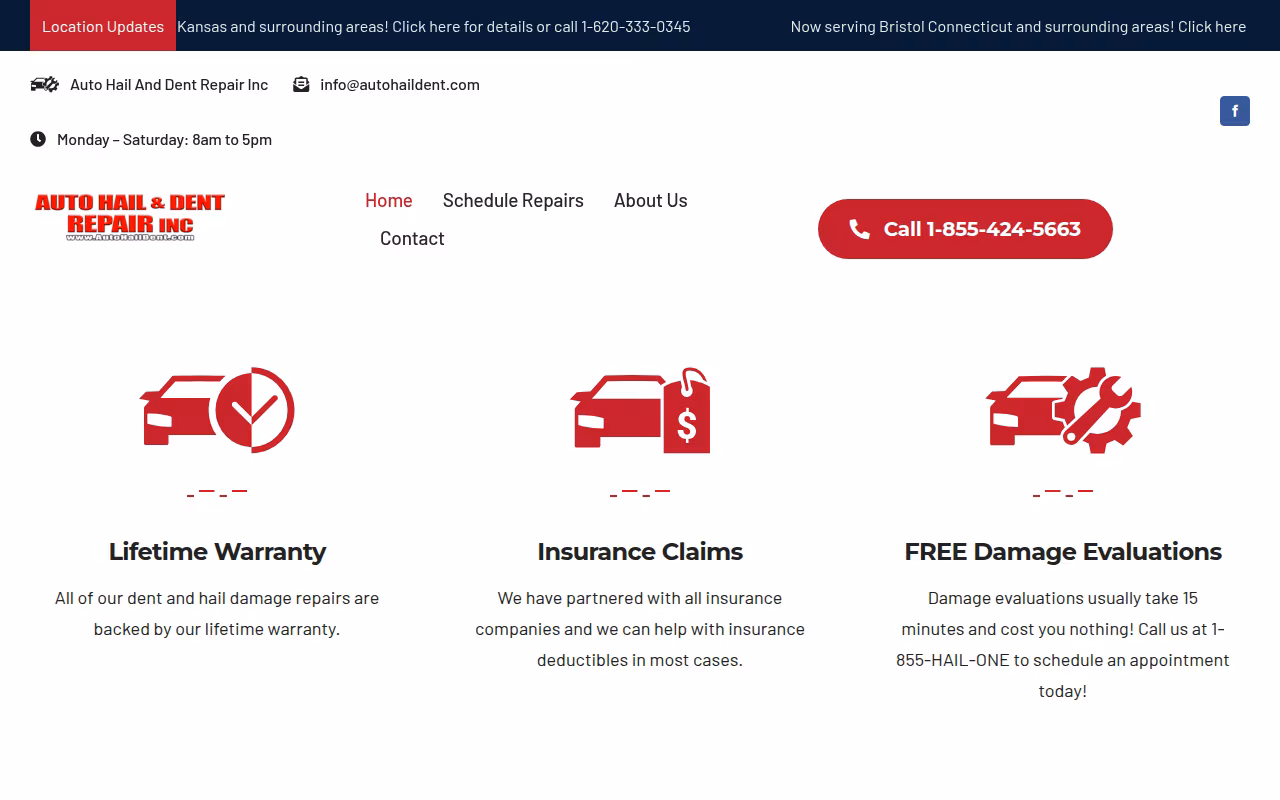Click the envelope icon beside email address
1280x800 pixels.
click(301, 84)
